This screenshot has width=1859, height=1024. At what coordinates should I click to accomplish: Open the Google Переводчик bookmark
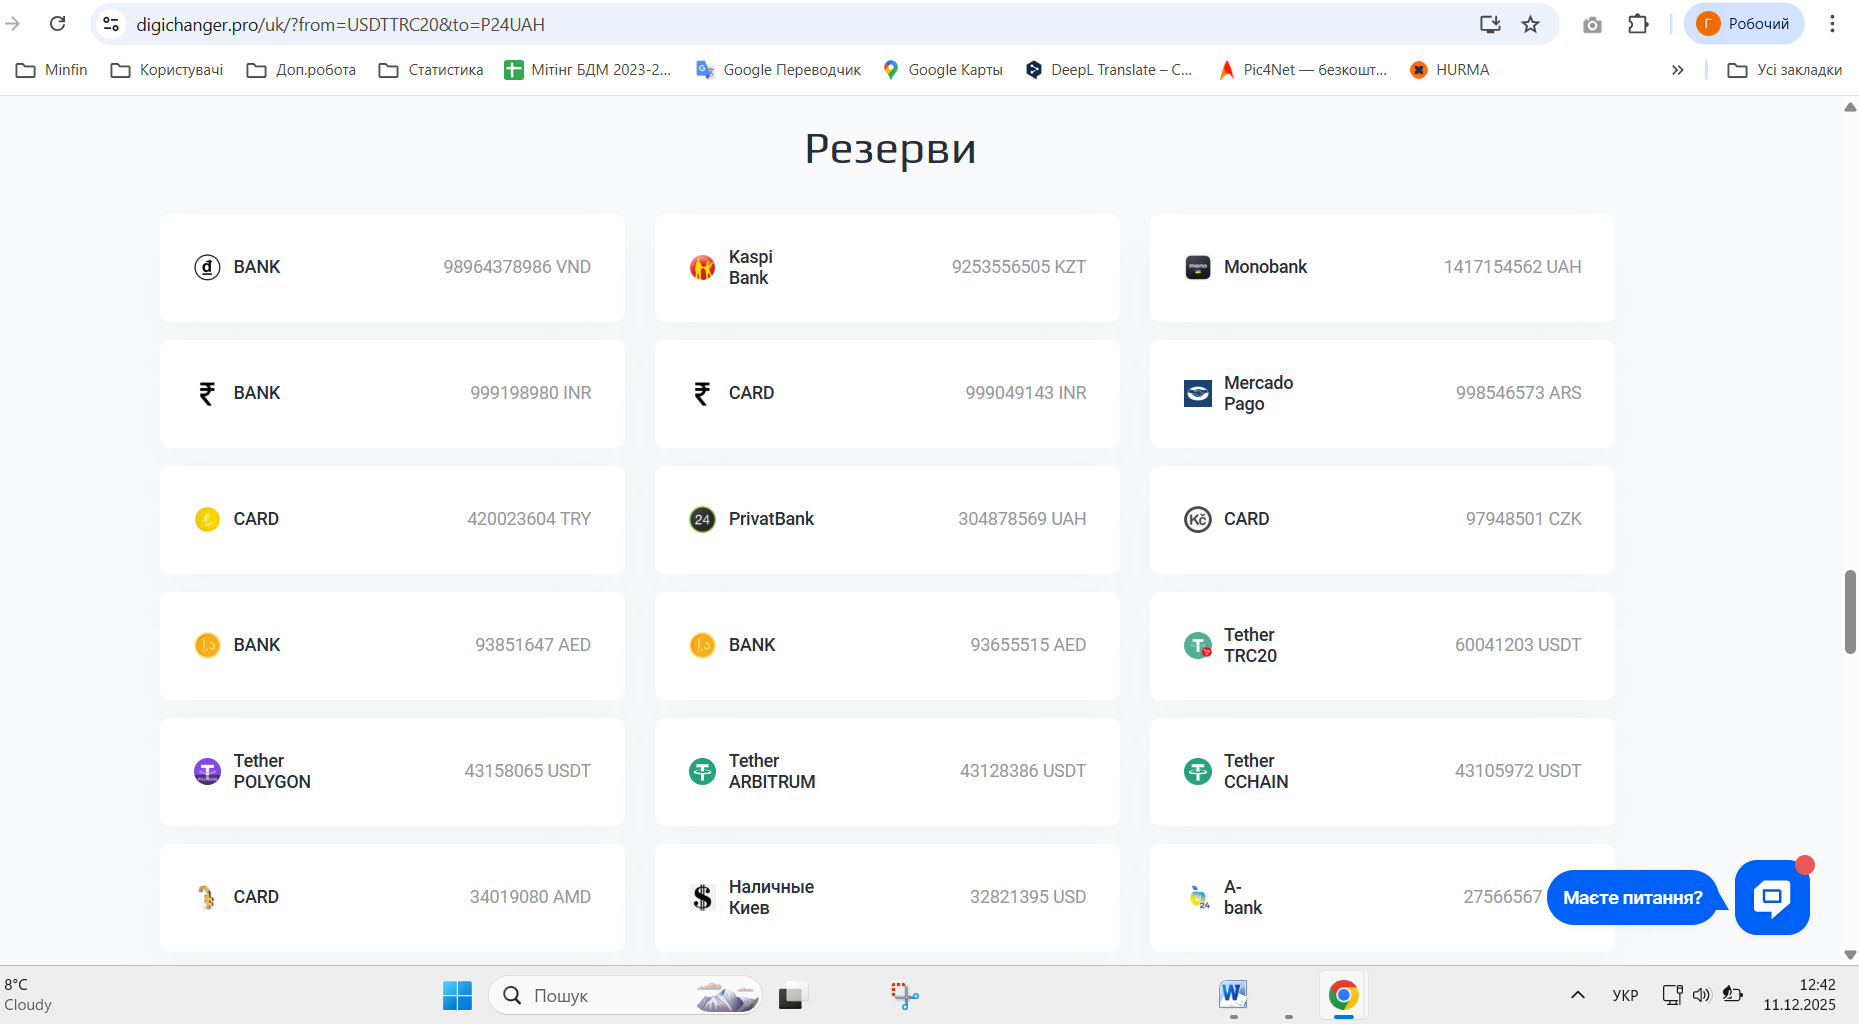point(778,70)
